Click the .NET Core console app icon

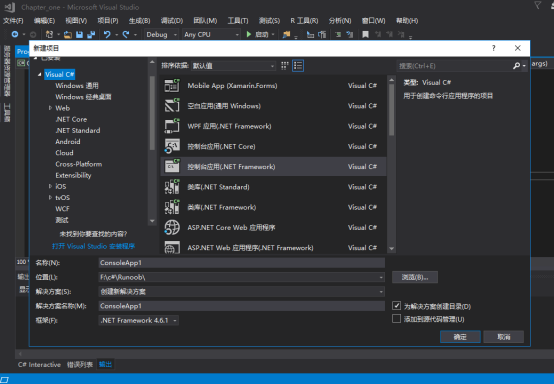pos(172,146)
